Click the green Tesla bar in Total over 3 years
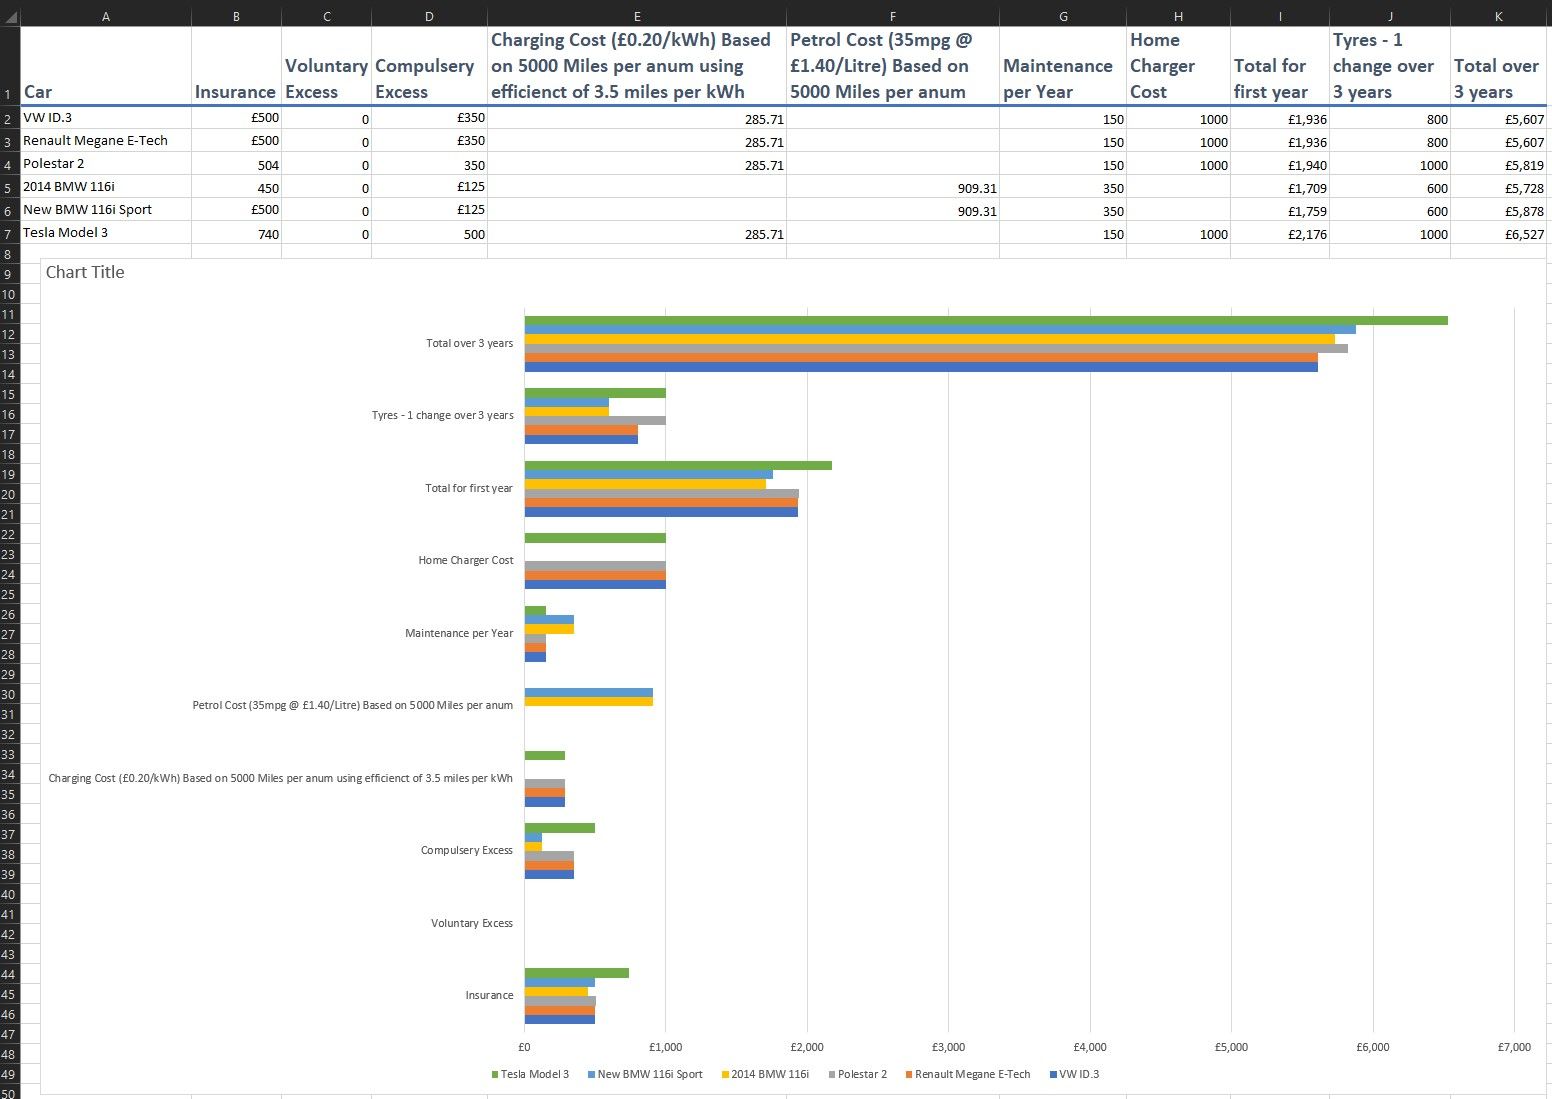 (x=985, y=321)
